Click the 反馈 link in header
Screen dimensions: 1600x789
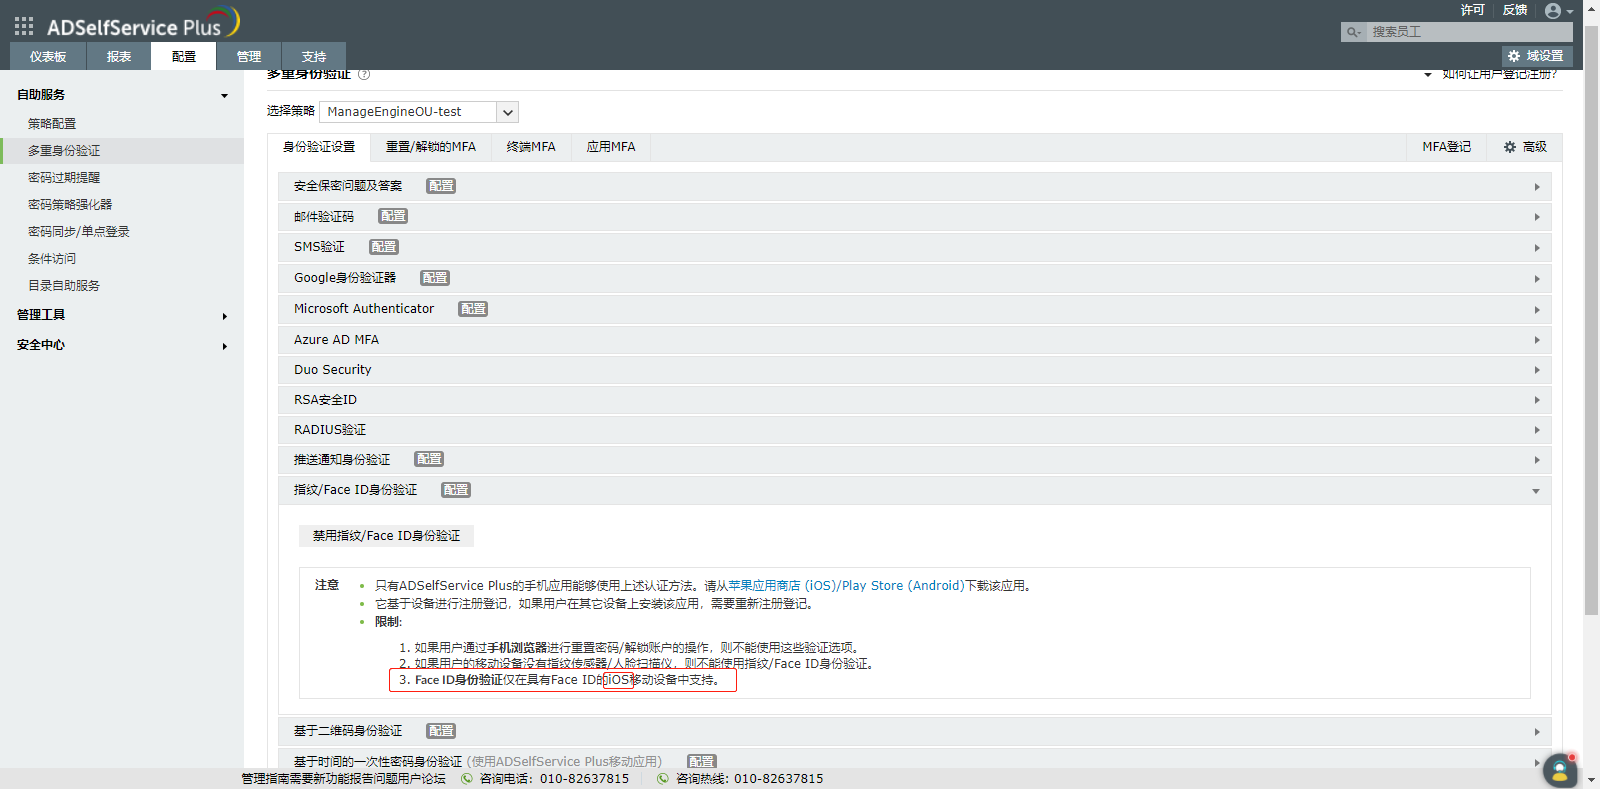1515,10
